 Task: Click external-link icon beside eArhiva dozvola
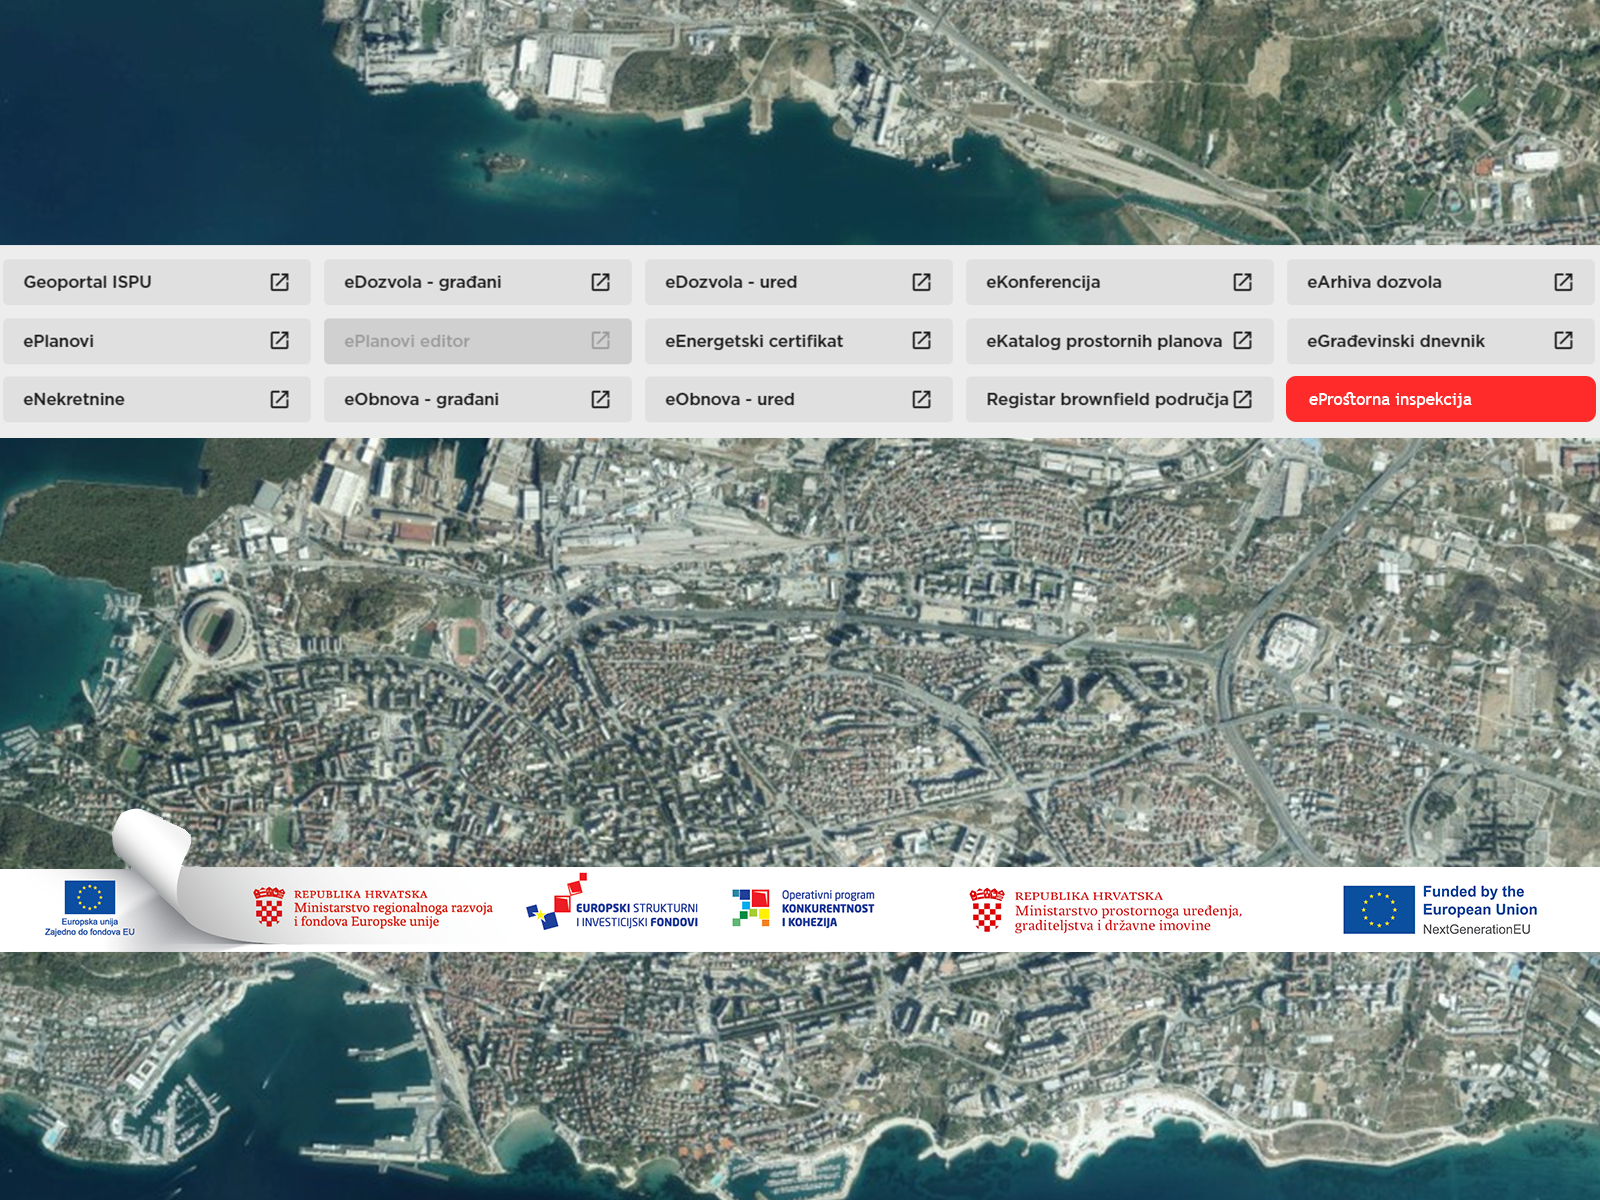[x=1564, y=282]
